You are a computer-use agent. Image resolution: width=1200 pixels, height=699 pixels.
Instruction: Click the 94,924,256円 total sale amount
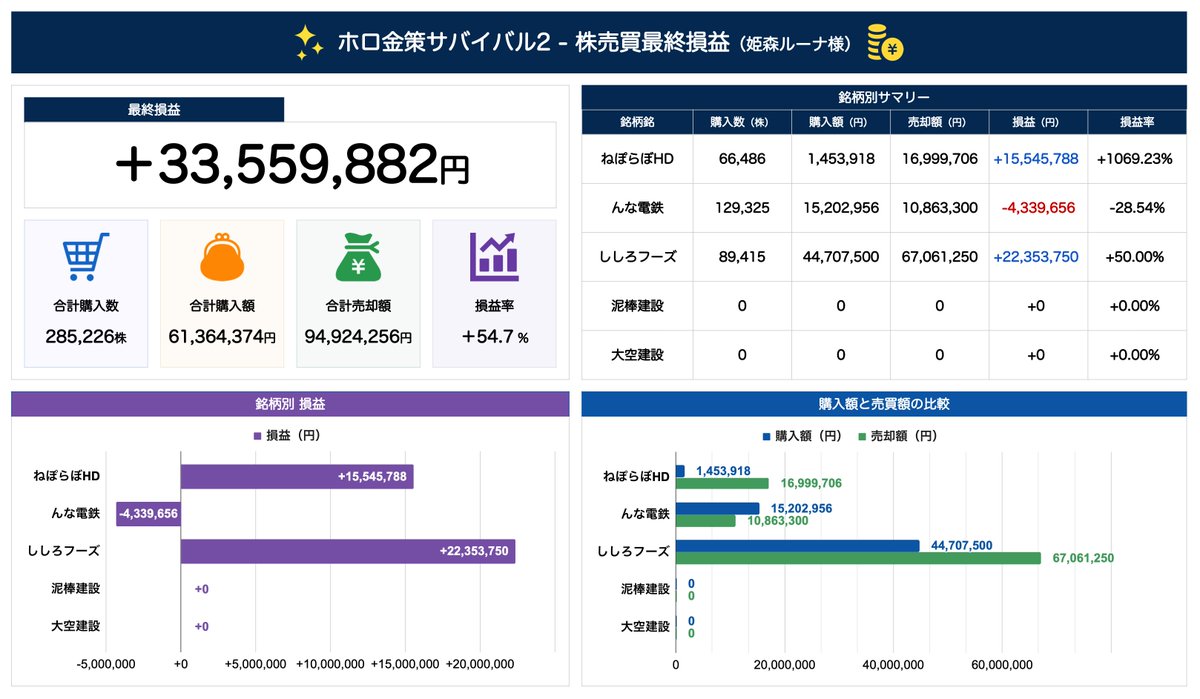[x=358, y=337]
